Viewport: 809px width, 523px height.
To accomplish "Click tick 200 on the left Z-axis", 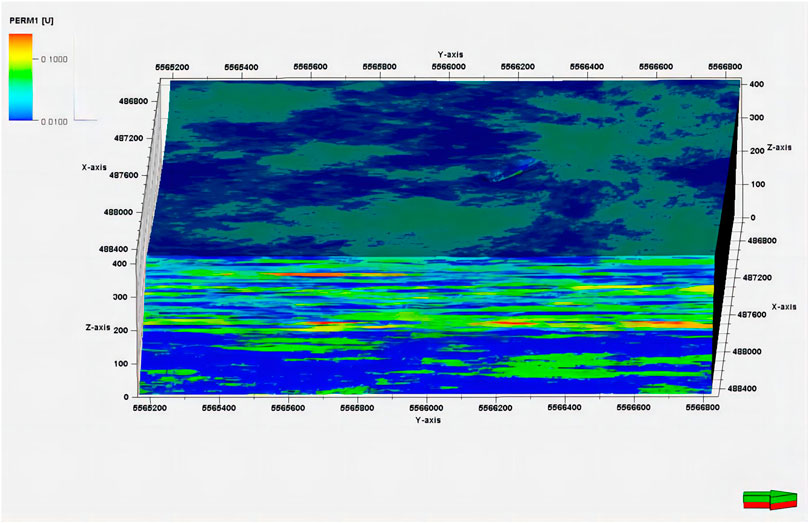I will 120,330.
